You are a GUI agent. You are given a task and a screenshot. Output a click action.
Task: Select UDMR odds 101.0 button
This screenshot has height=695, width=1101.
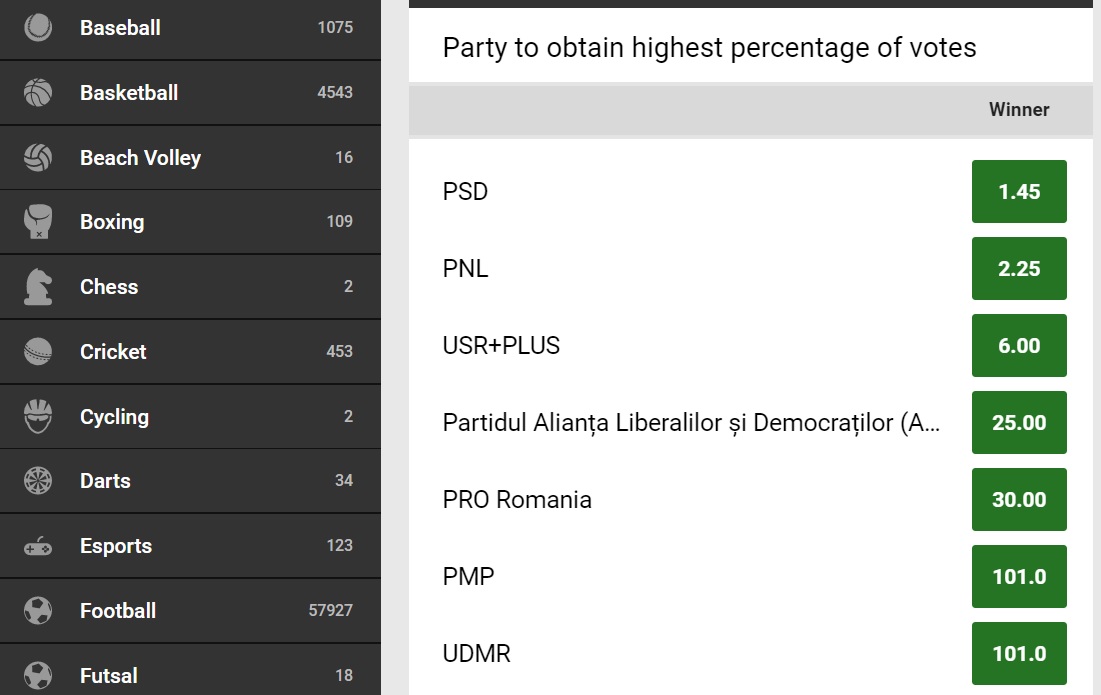click(1019, 654)
